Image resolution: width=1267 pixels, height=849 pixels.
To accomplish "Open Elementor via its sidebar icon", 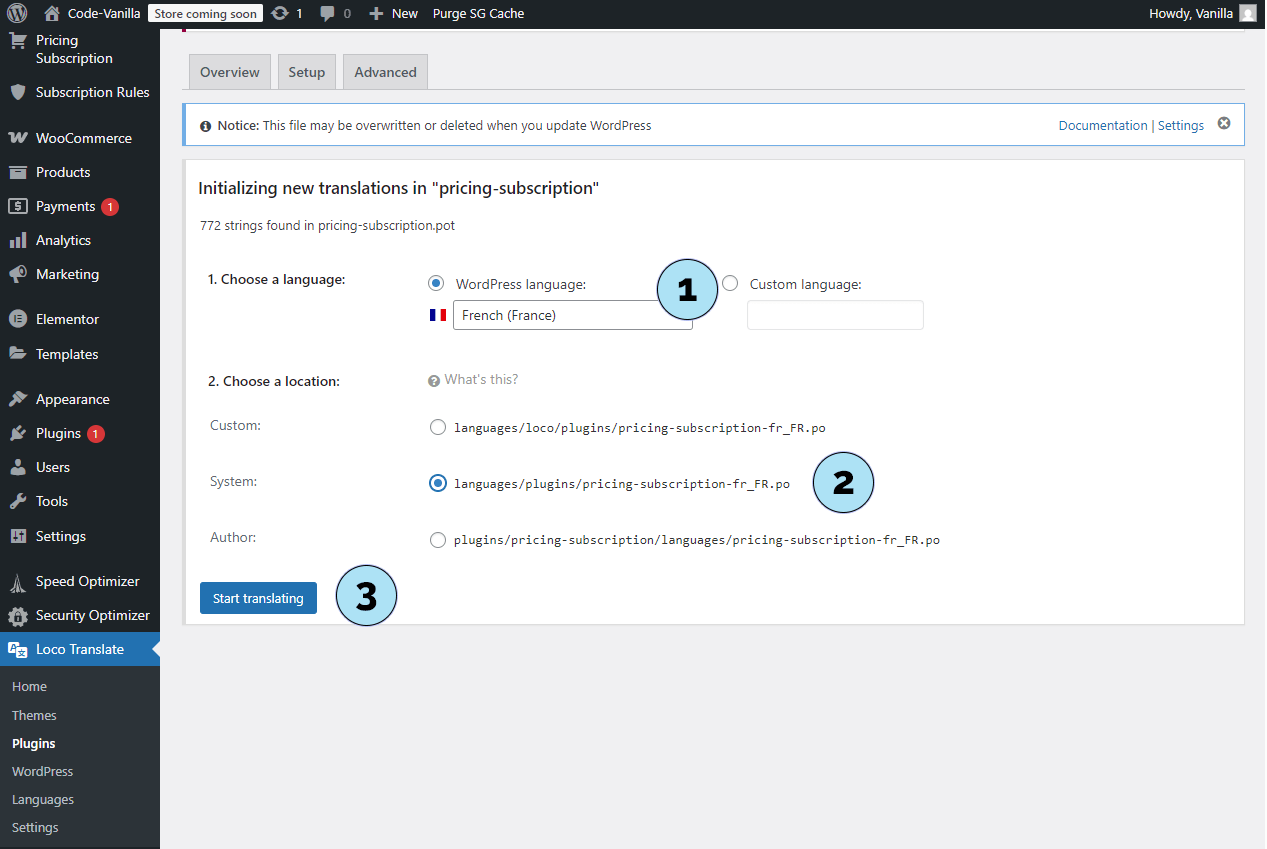I will (x=17, y=319).
